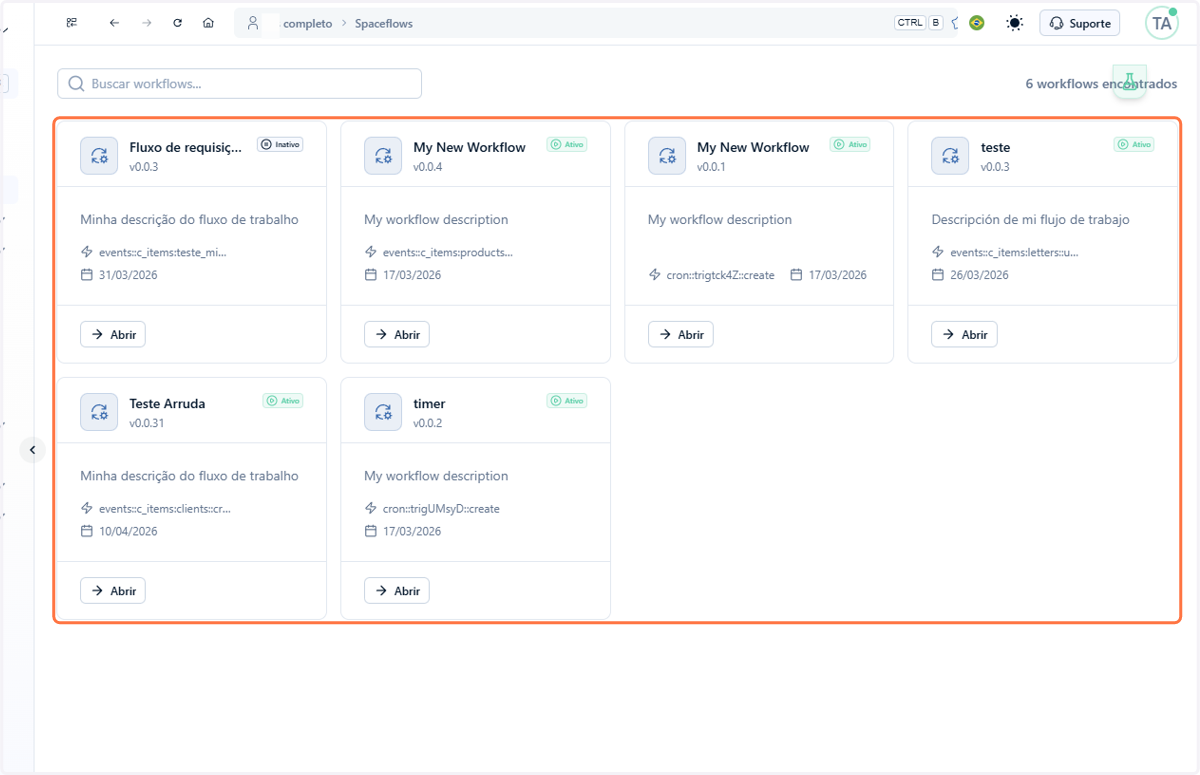Click 'Ativo' badge on 'timer' card
Viewport: 1200px width, 775px height.
[x=567, y=400]
